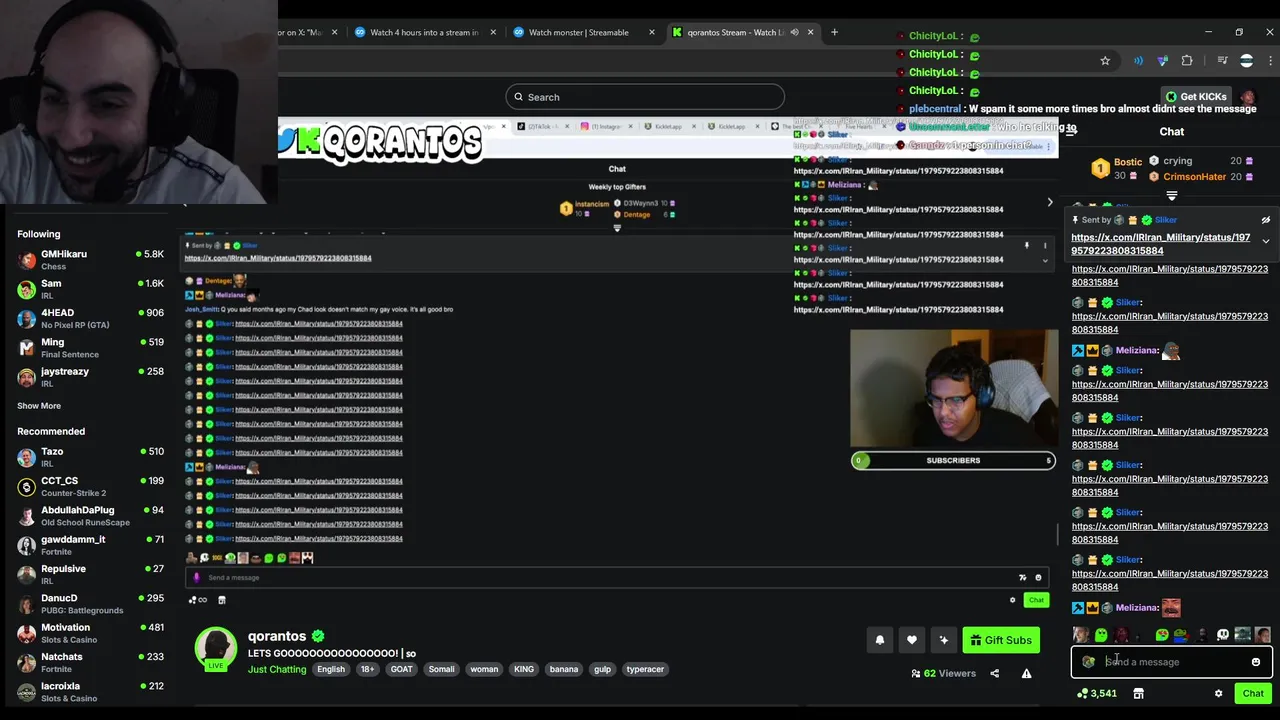Click the Gift Subs button
Viewport: 1280px width, 720px height.
[1000, 640]
